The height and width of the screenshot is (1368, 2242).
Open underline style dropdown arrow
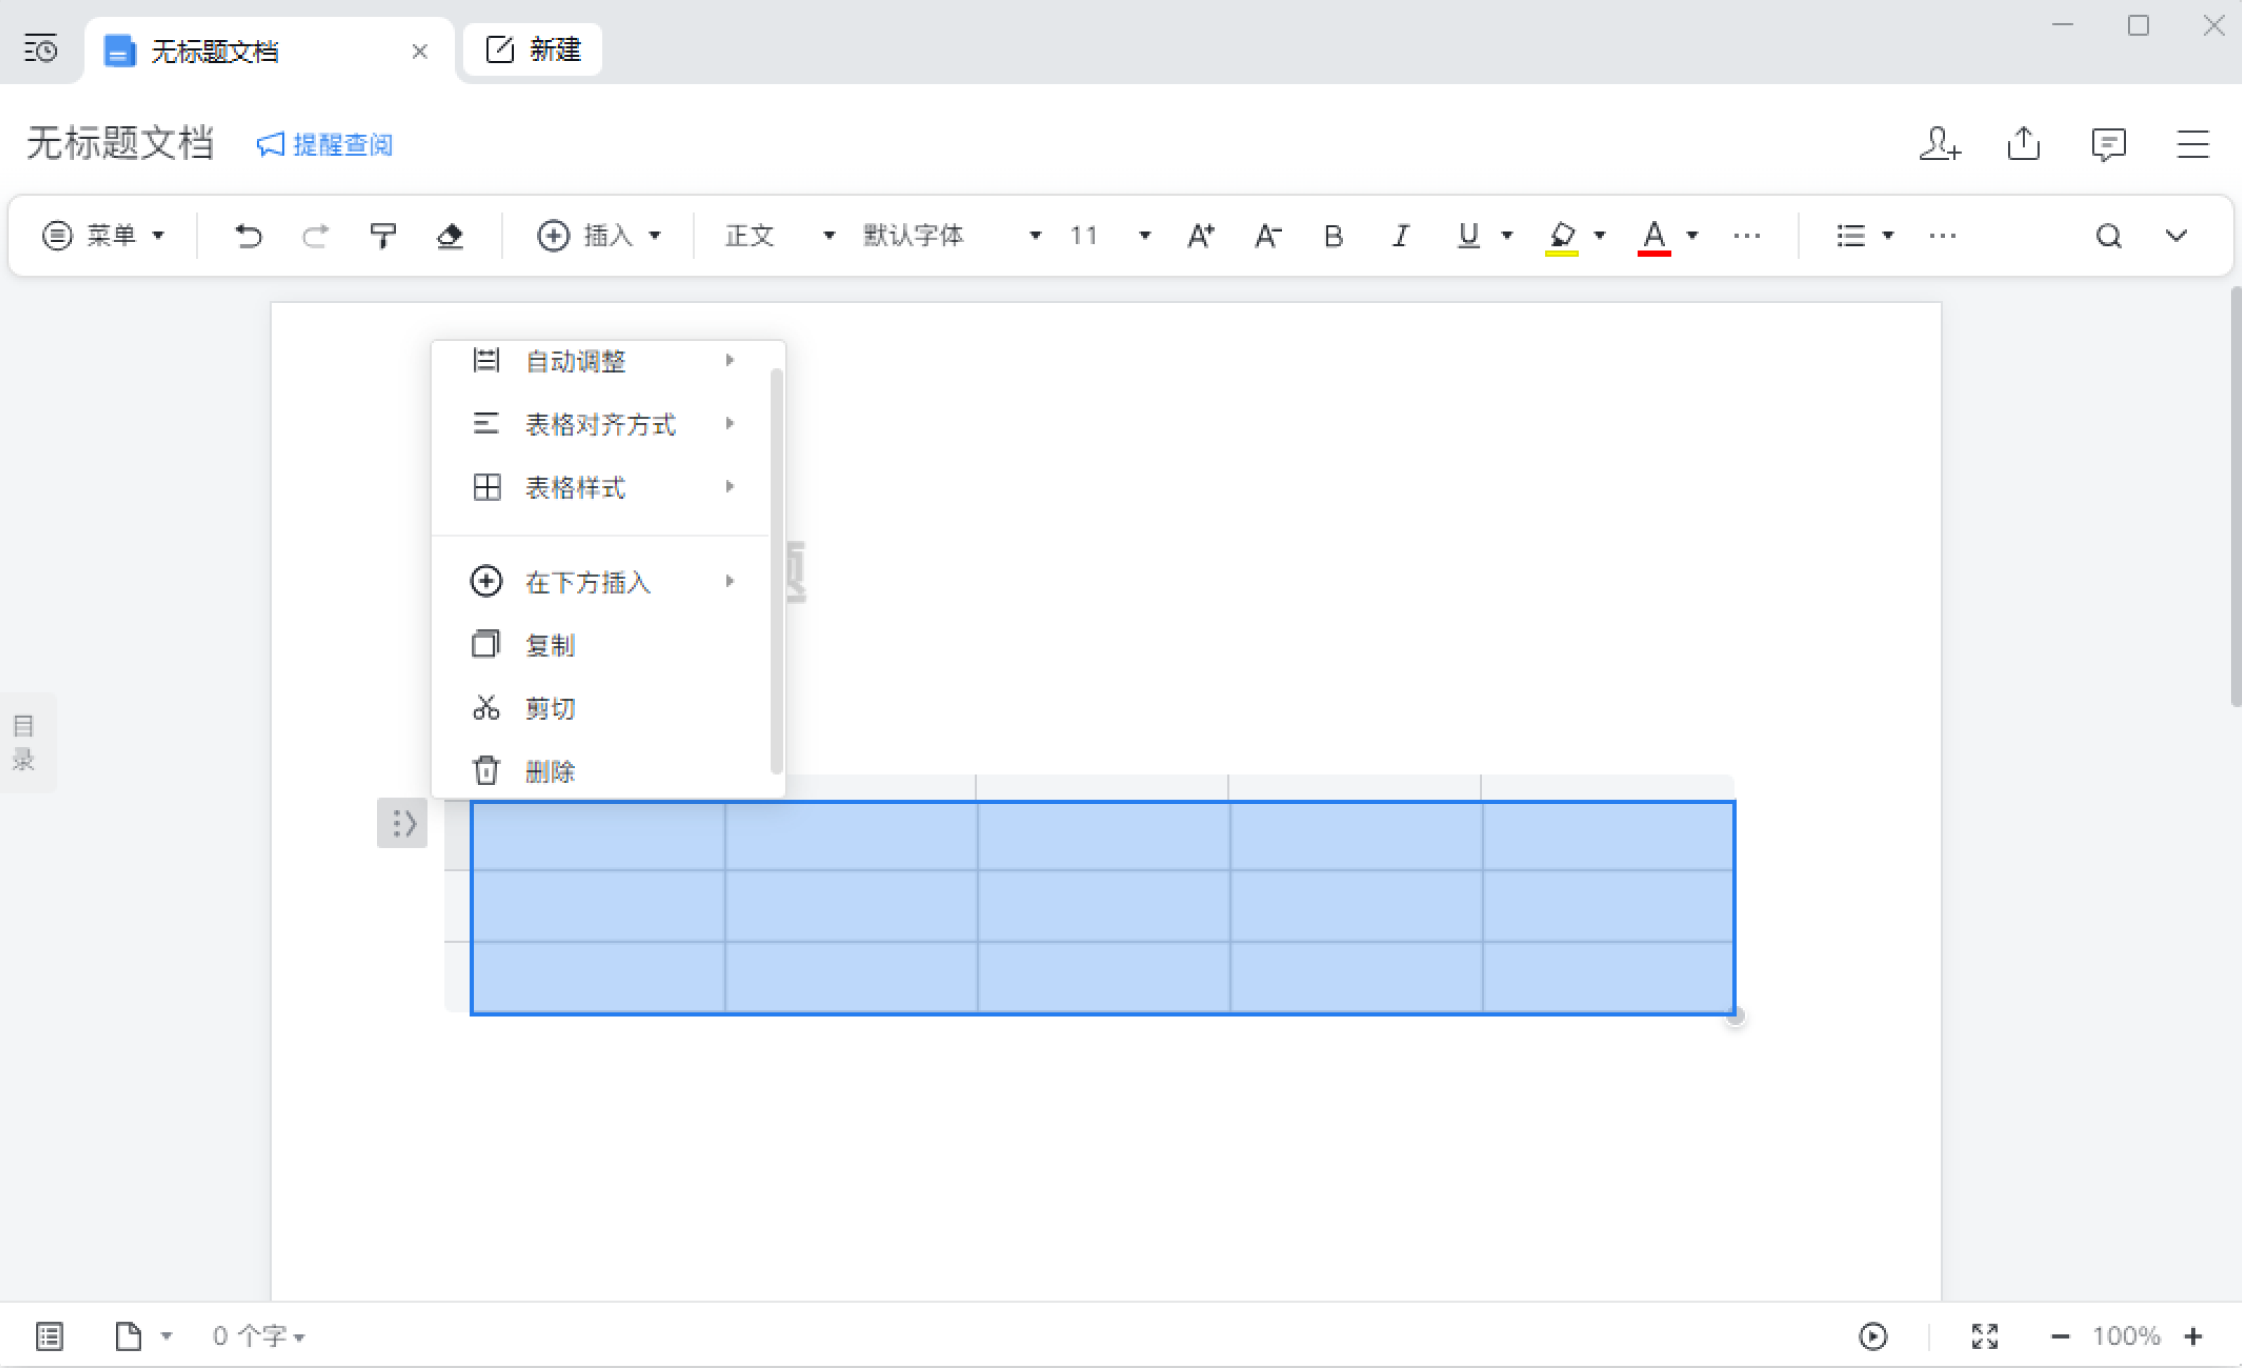(x=1507, y=236)
